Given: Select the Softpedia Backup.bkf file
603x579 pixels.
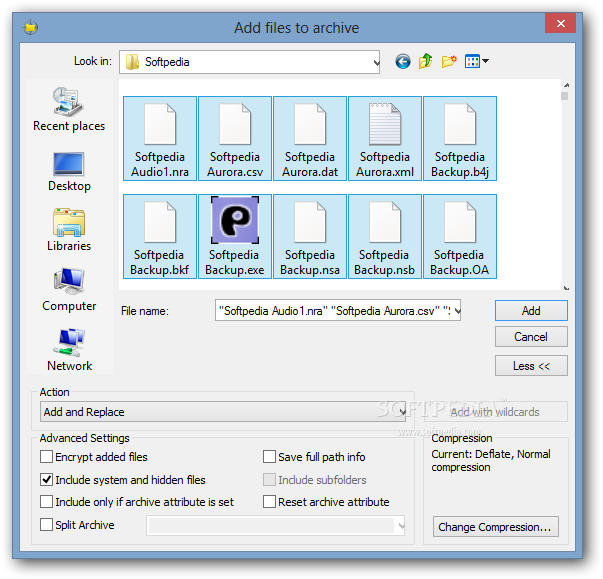Looking at the screenshot, I should click(x=160, y=236).
